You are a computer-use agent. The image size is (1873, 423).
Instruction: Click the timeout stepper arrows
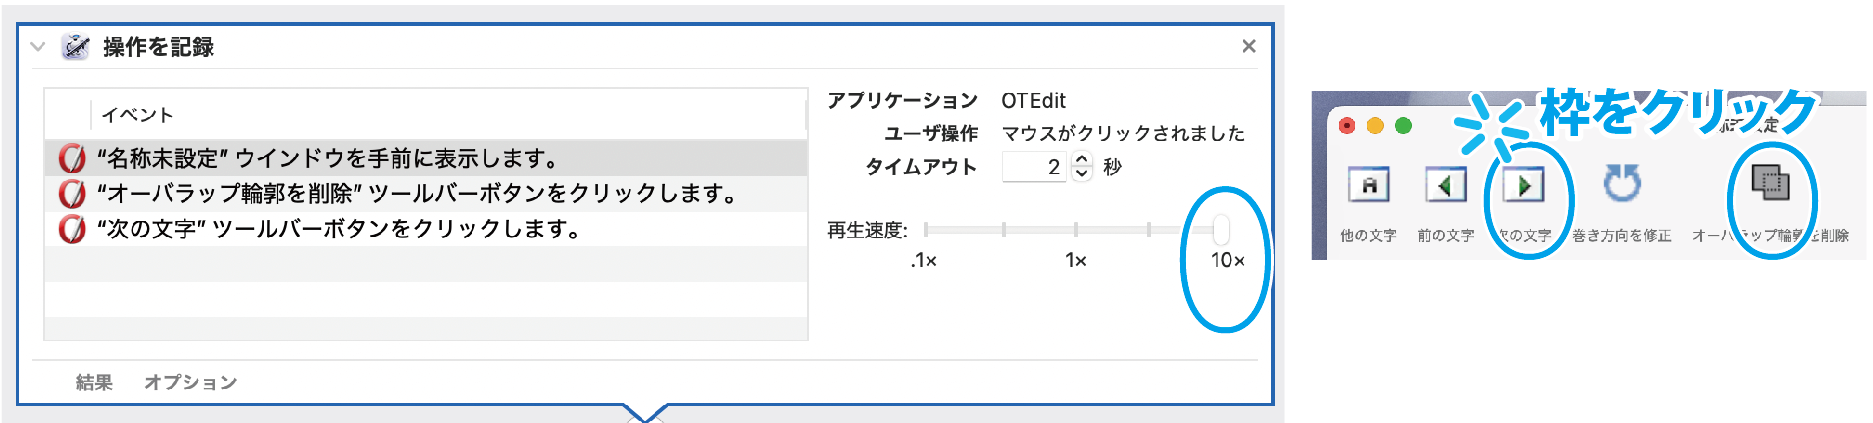tap(1081, 166)
